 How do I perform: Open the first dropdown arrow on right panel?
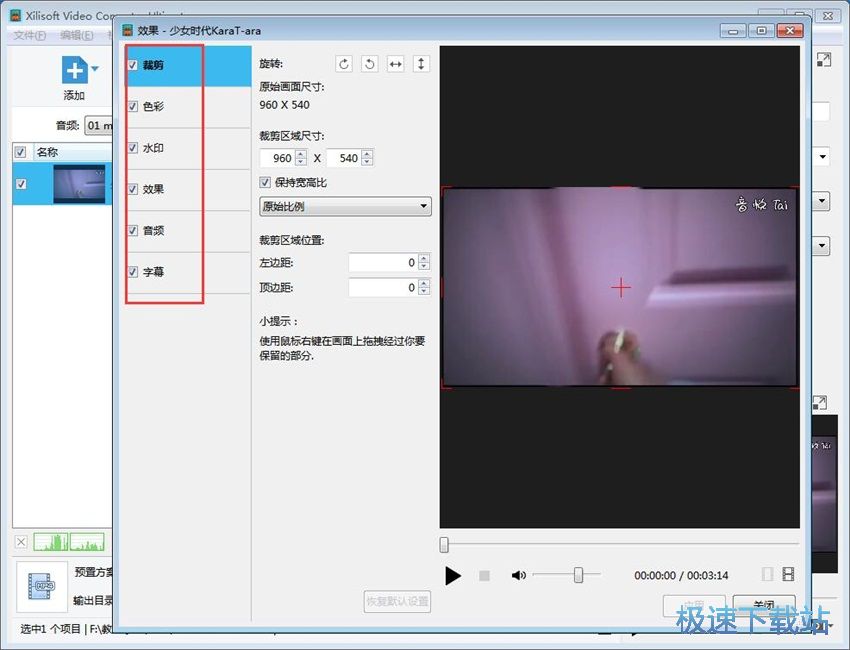[x=822, y=157]
